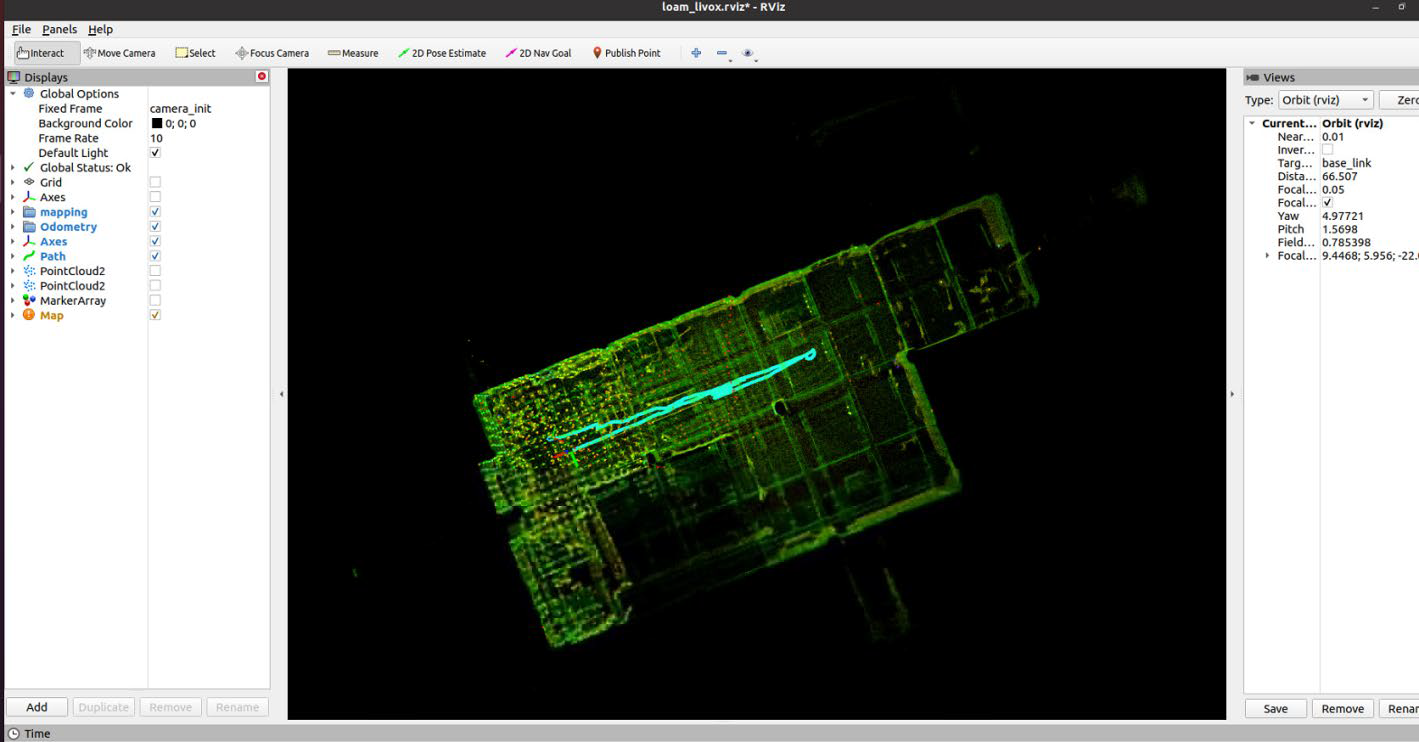This screenshot has width=1419, height=742.
Task: Collapse the Global Options tree
Action: coord(13,94)
